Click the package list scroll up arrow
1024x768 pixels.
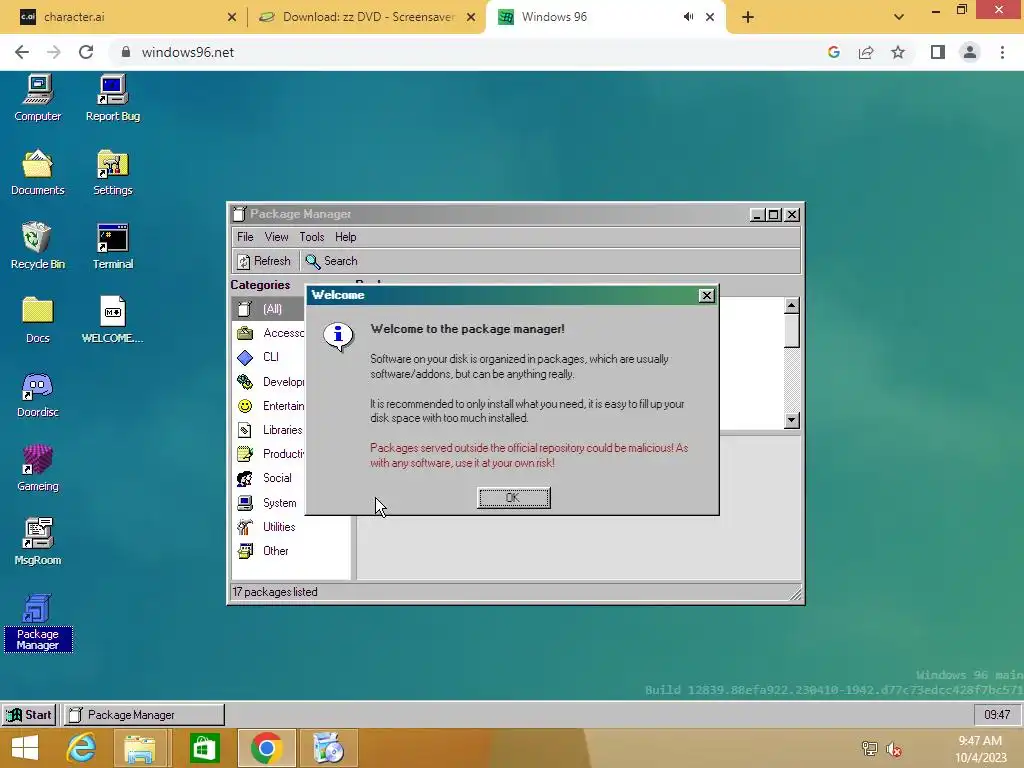792,305
